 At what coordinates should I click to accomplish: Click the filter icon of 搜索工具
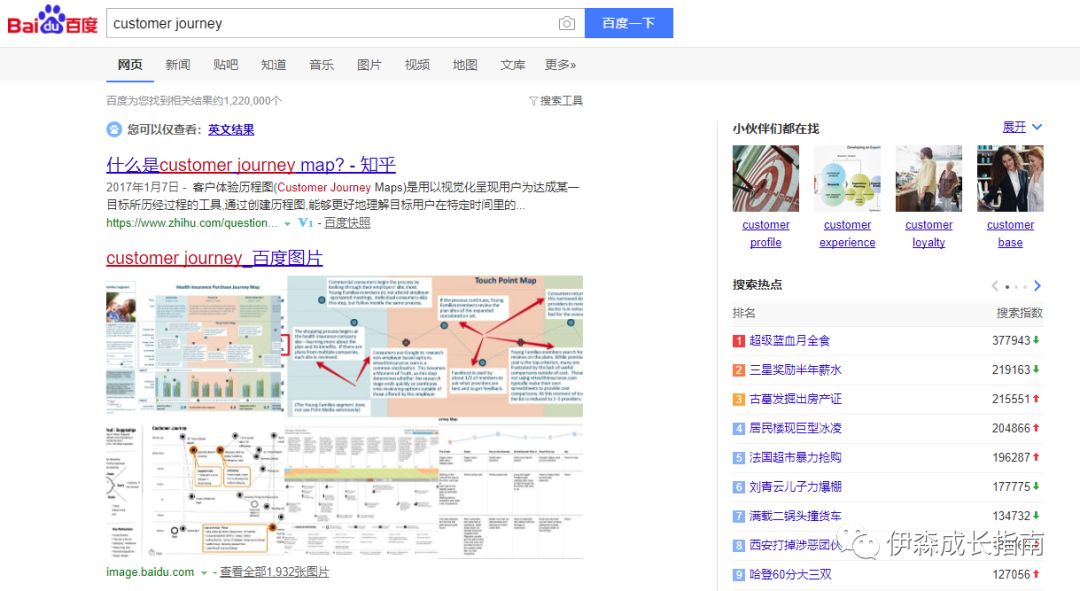point(532,101)
